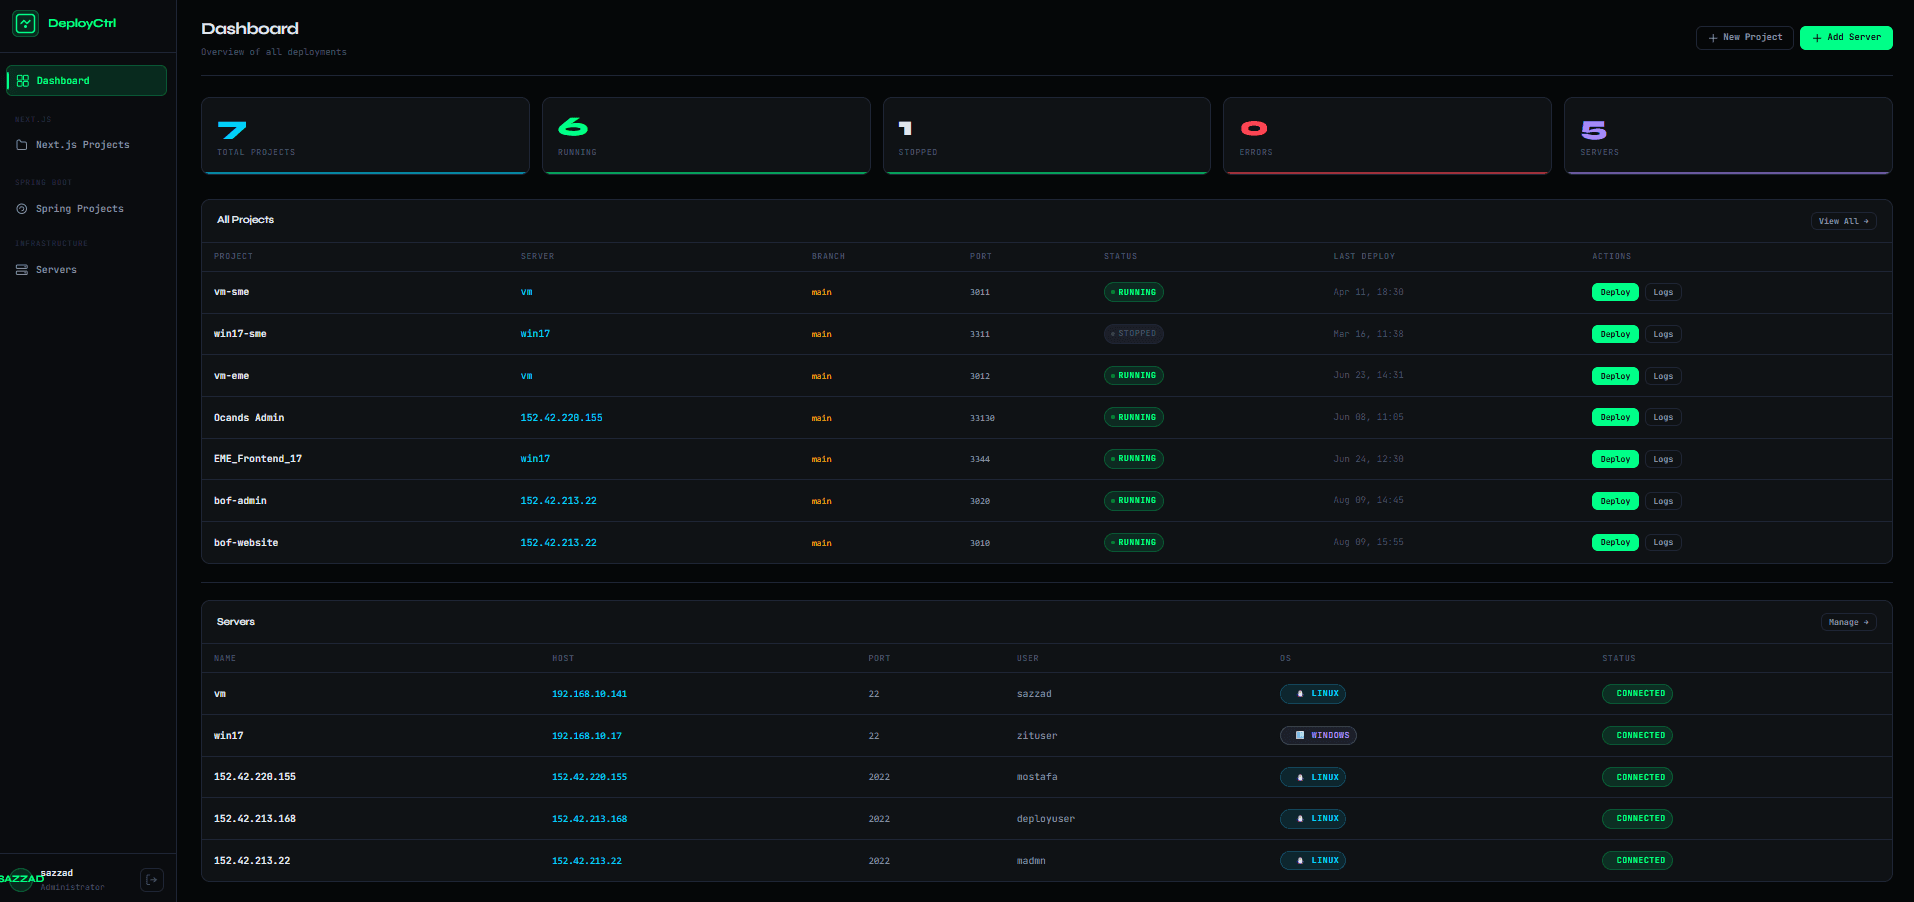The height and width of the screenshot is (902, 1914).
Task: Open Spring Projects in sidebar
Action: coord(87,209)
